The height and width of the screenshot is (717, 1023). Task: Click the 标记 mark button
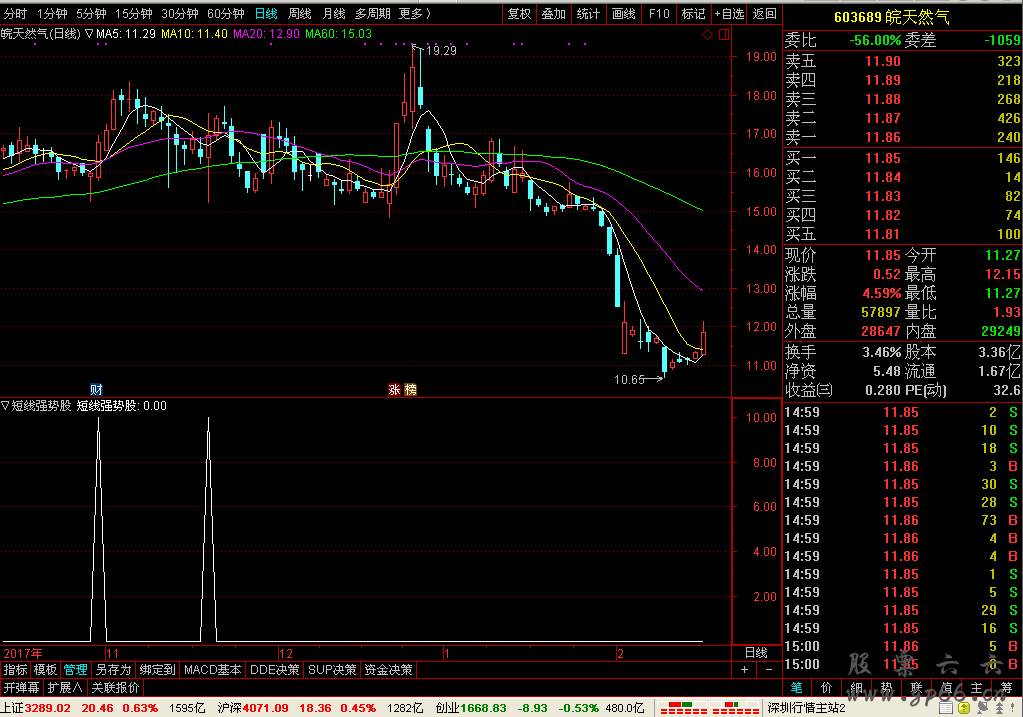pos(694,14)
